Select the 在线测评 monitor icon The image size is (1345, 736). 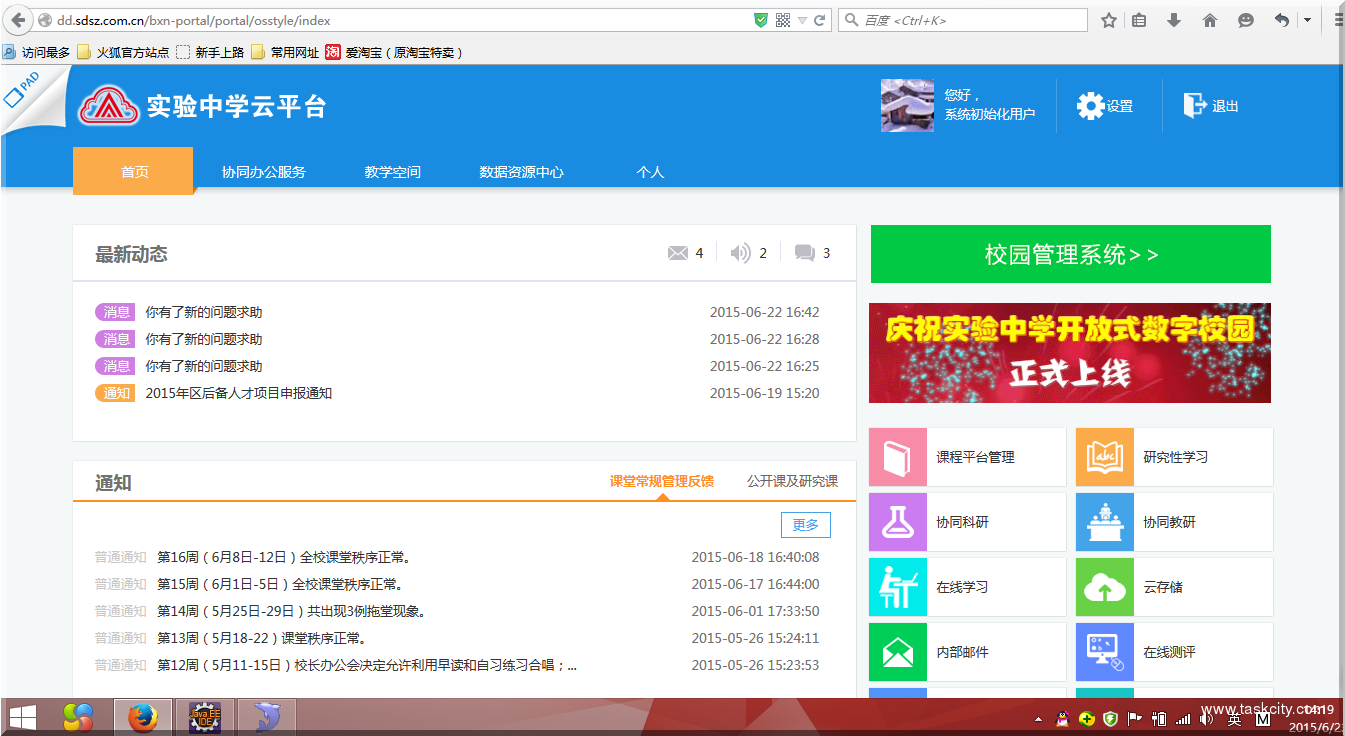click(1104, 651)
